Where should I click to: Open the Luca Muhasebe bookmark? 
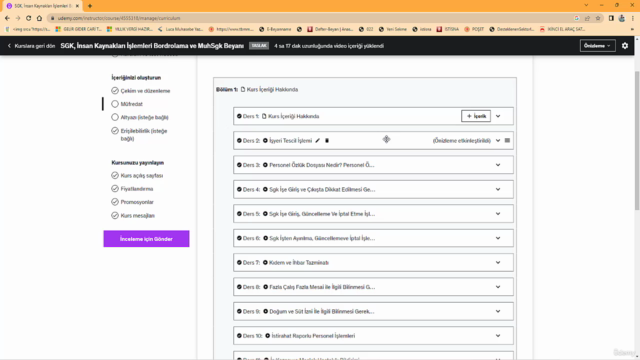[180, 29]
